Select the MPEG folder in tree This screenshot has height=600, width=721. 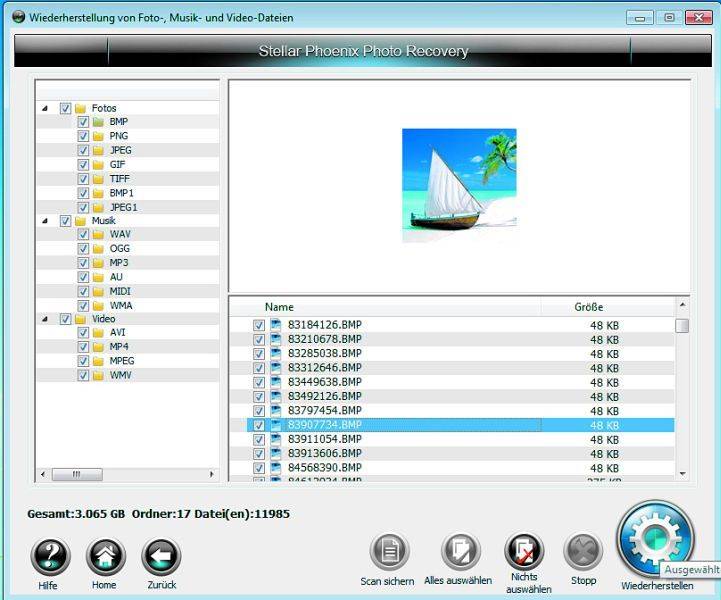[122, 361]
